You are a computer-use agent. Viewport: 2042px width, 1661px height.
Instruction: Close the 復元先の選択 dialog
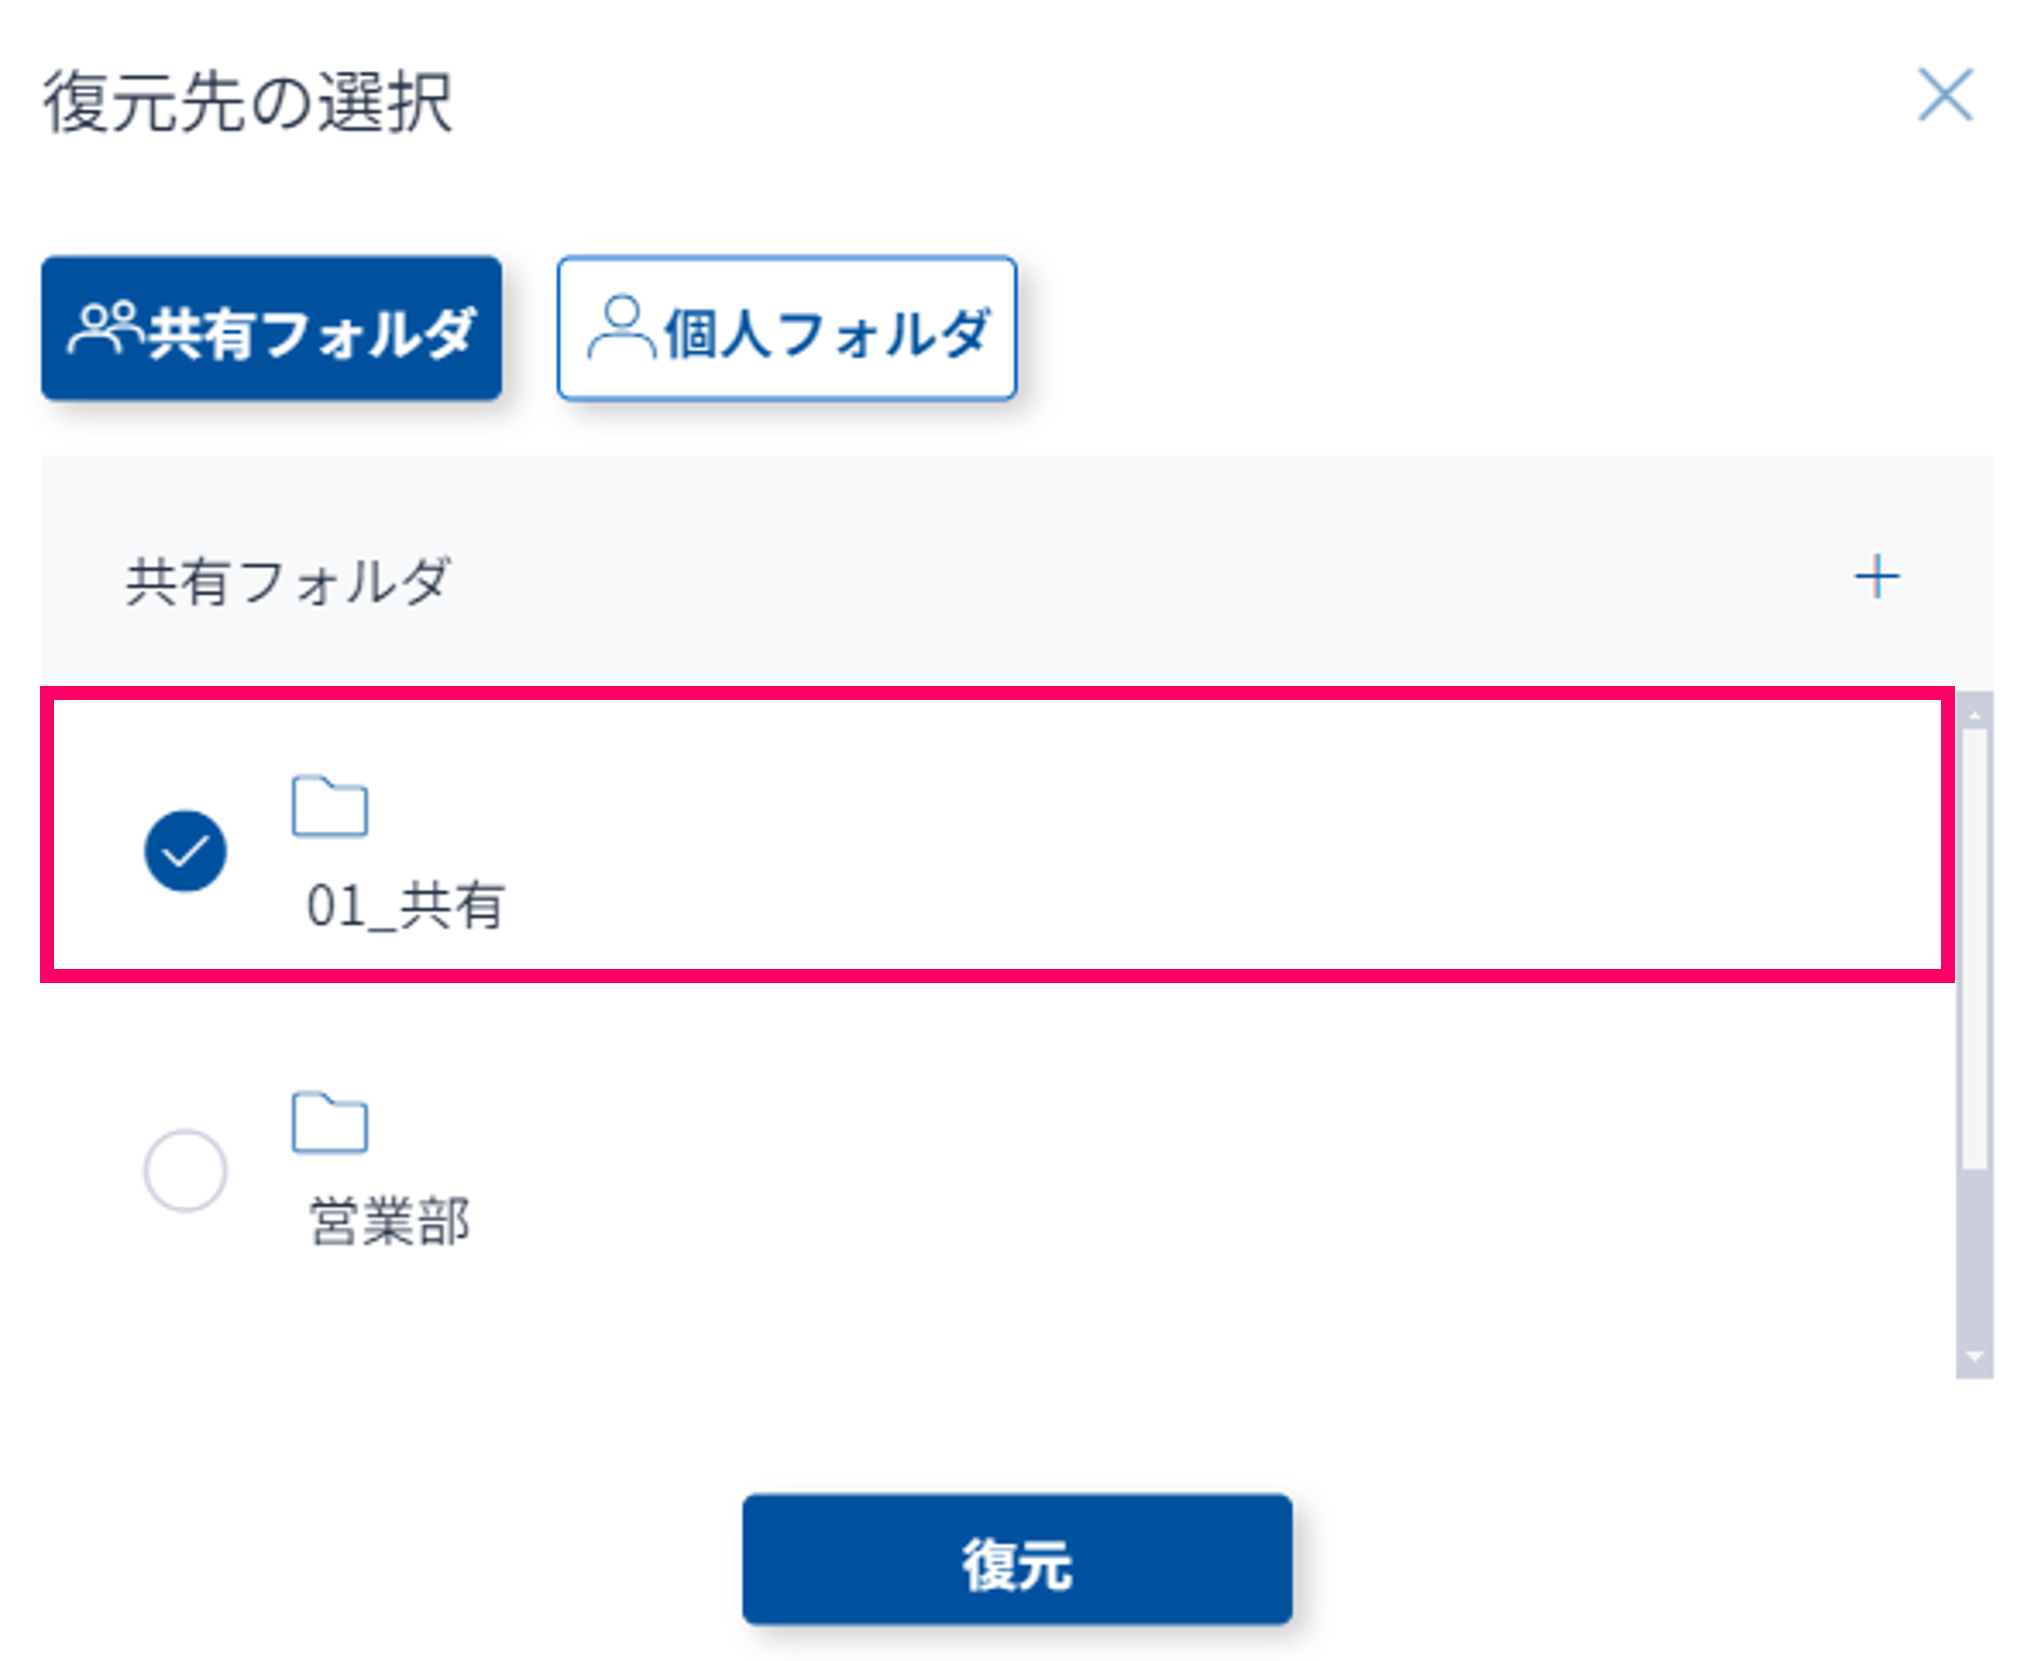tap(1944, 96)
